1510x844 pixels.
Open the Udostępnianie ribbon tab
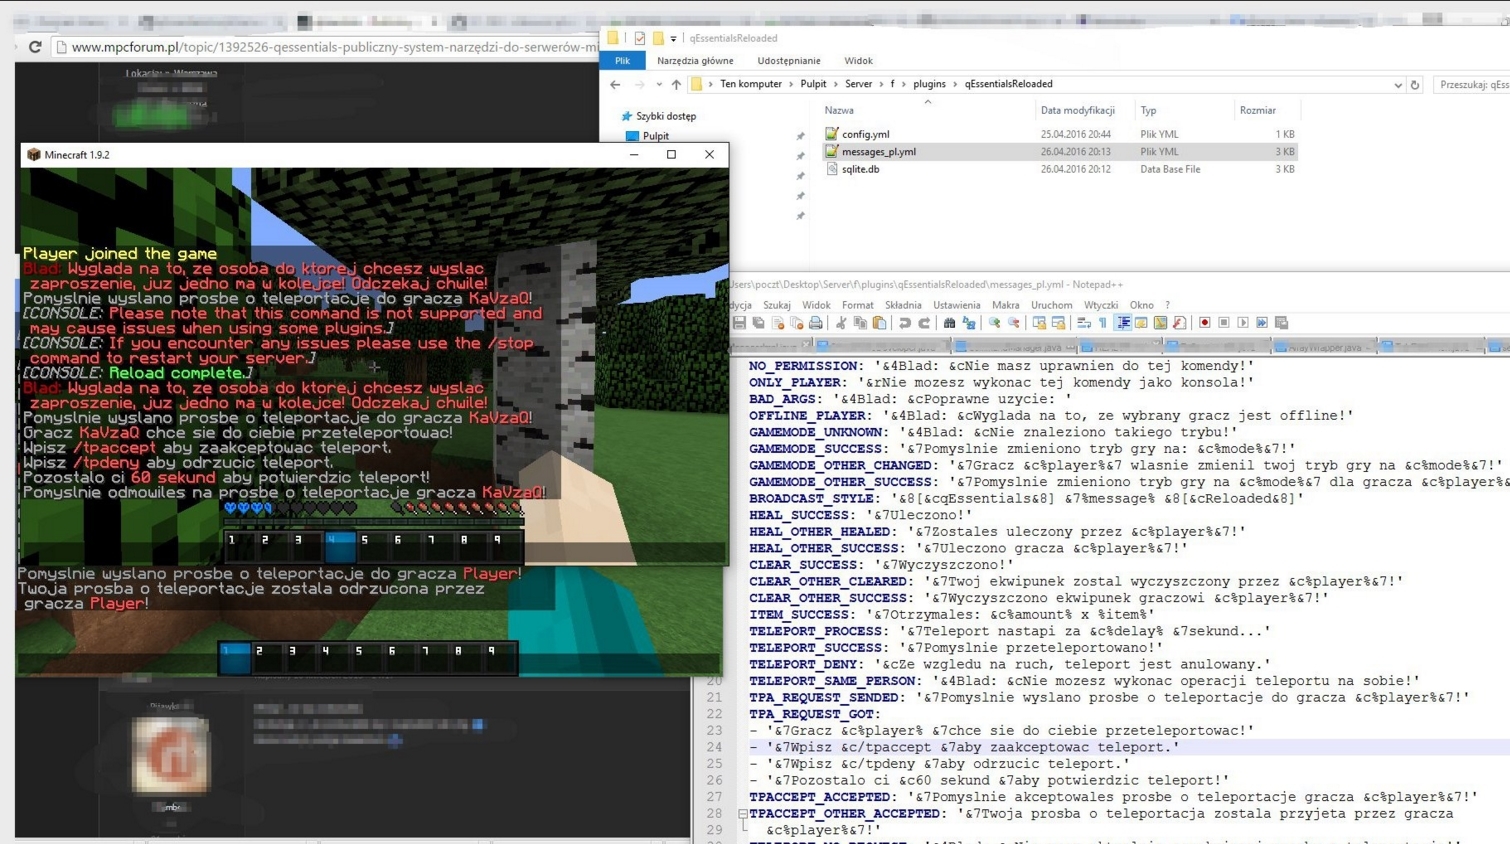789,61
